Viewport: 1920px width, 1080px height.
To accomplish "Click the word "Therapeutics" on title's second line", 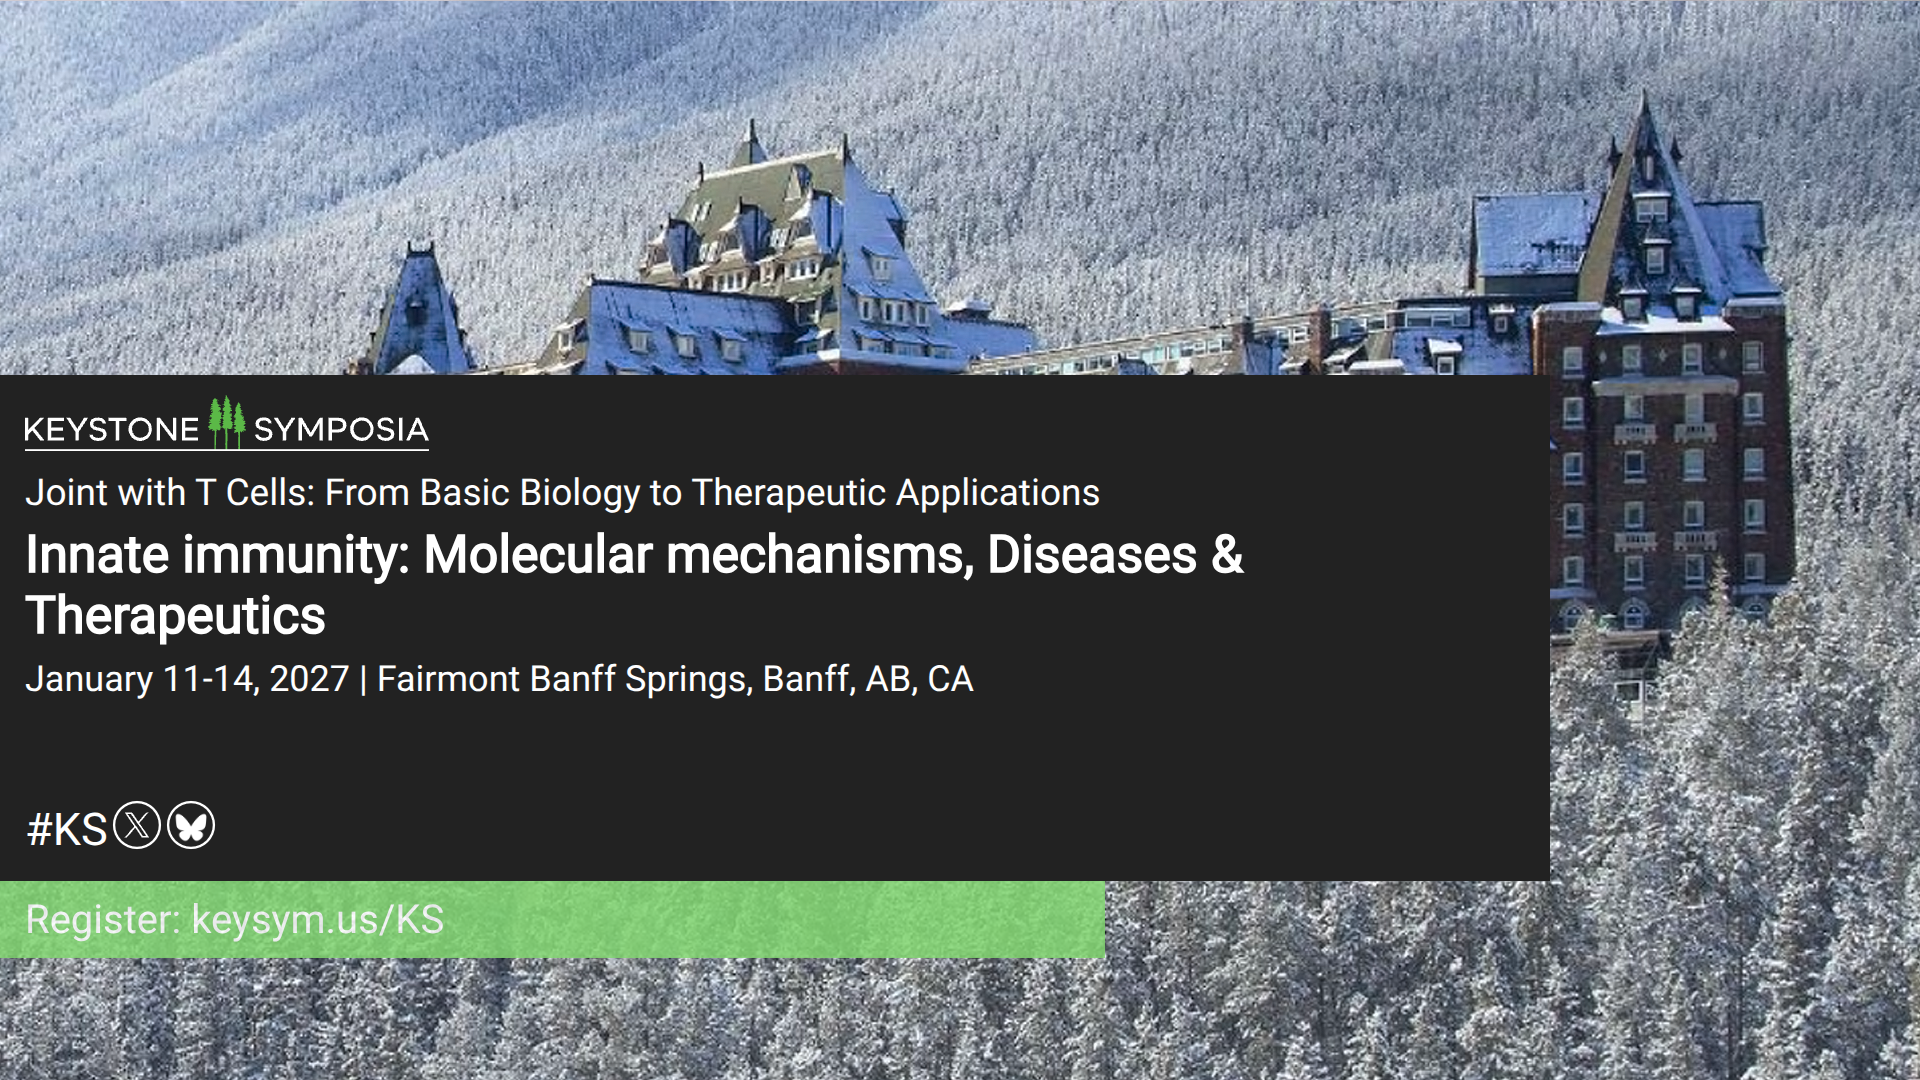I will [176, 616].
